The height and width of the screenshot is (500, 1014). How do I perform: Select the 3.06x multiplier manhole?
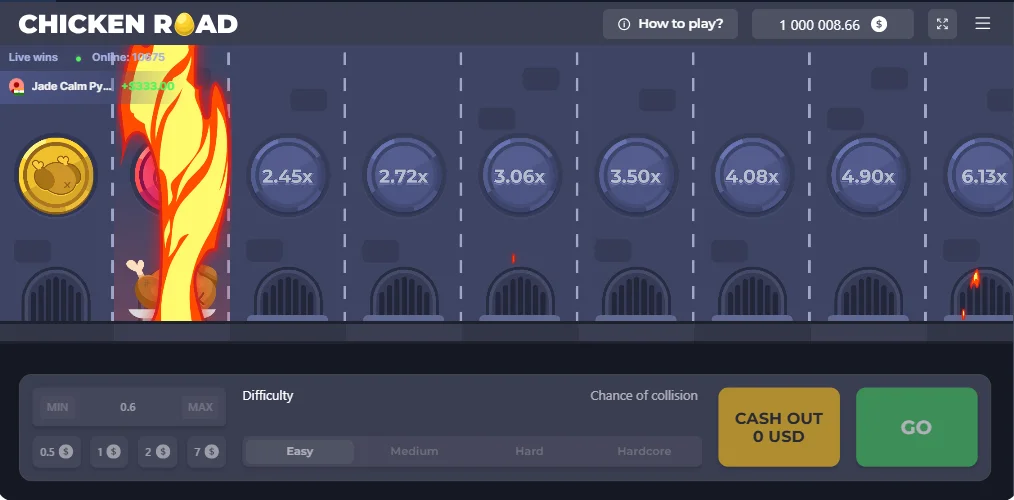(x=519, y=176)
